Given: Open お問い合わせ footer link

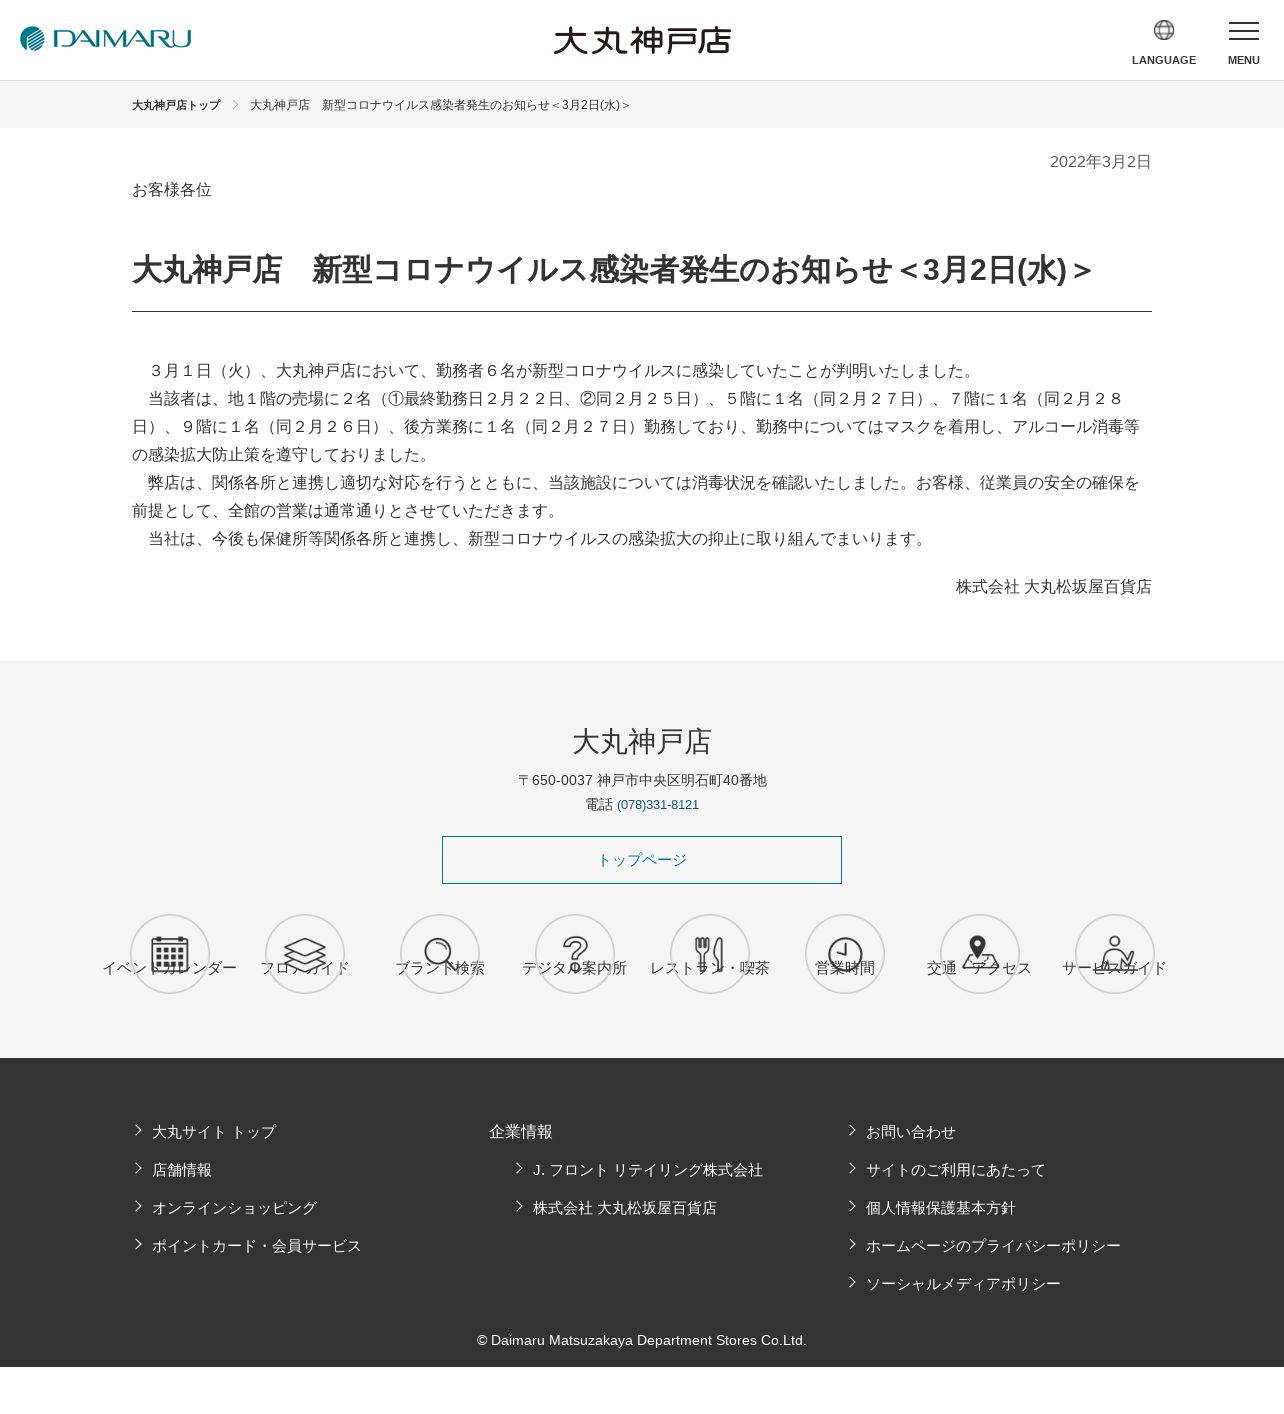Looking at the screenshot, I should (x=911, y=1132).
